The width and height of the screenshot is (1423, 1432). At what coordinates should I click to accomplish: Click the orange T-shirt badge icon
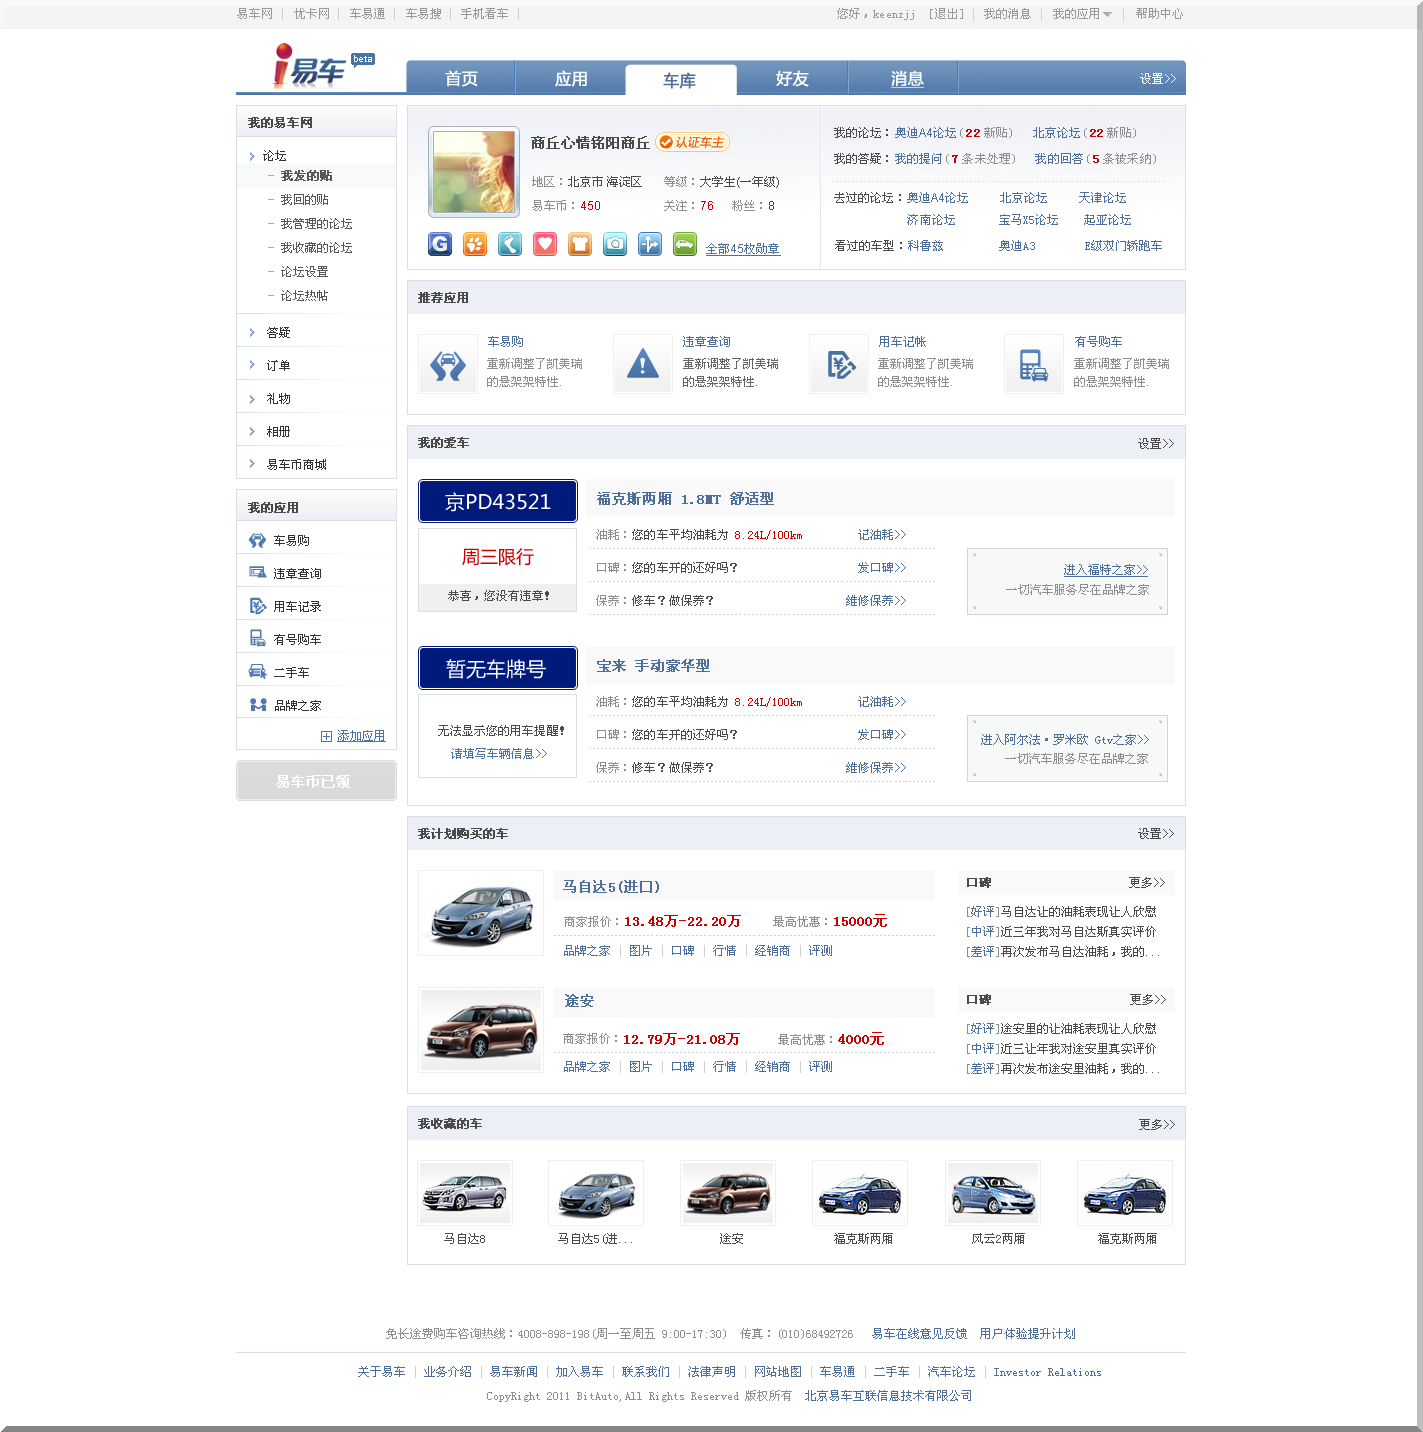point(580,244)
